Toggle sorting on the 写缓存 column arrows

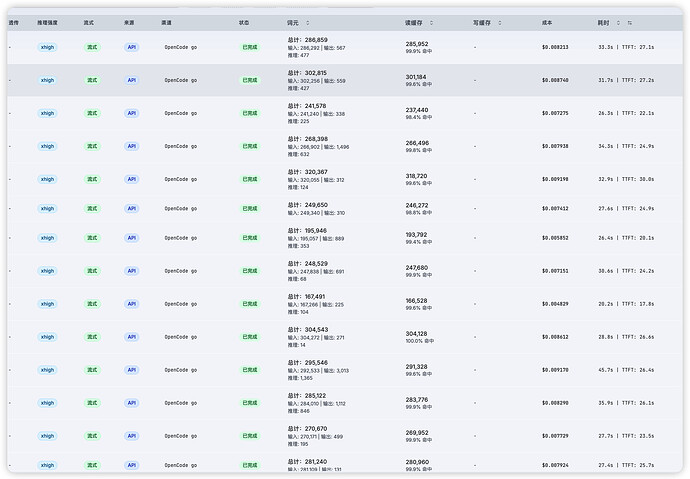499,23
